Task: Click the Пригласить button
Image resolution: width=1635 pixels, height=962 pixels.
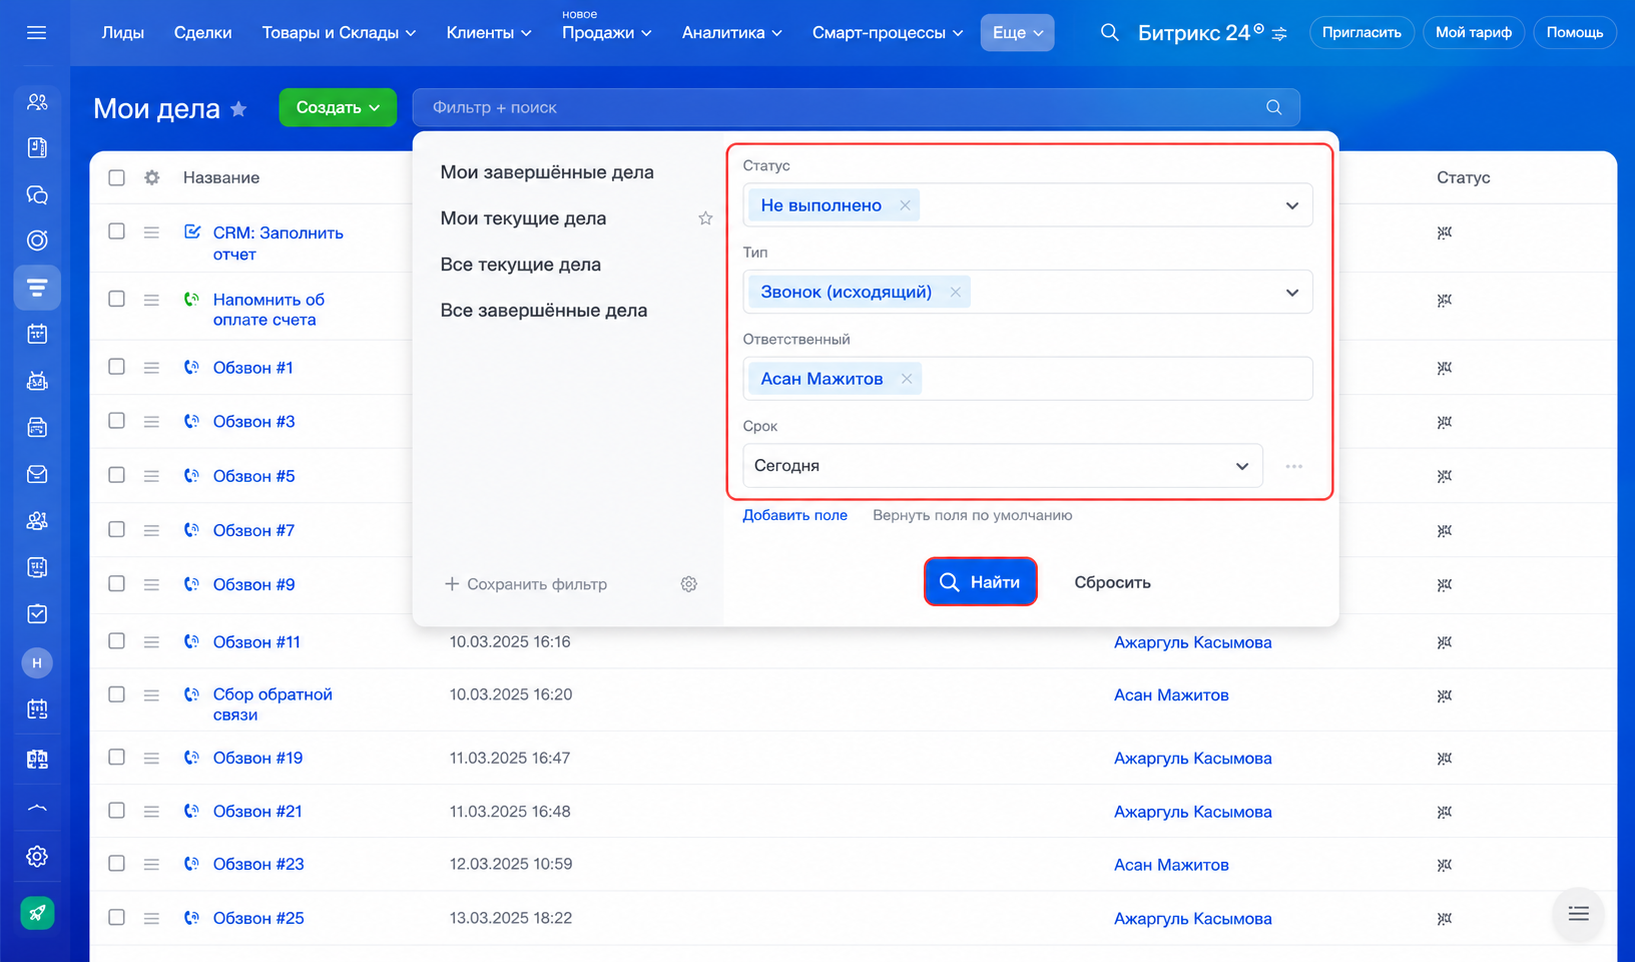Action: tap(1361, 33)
